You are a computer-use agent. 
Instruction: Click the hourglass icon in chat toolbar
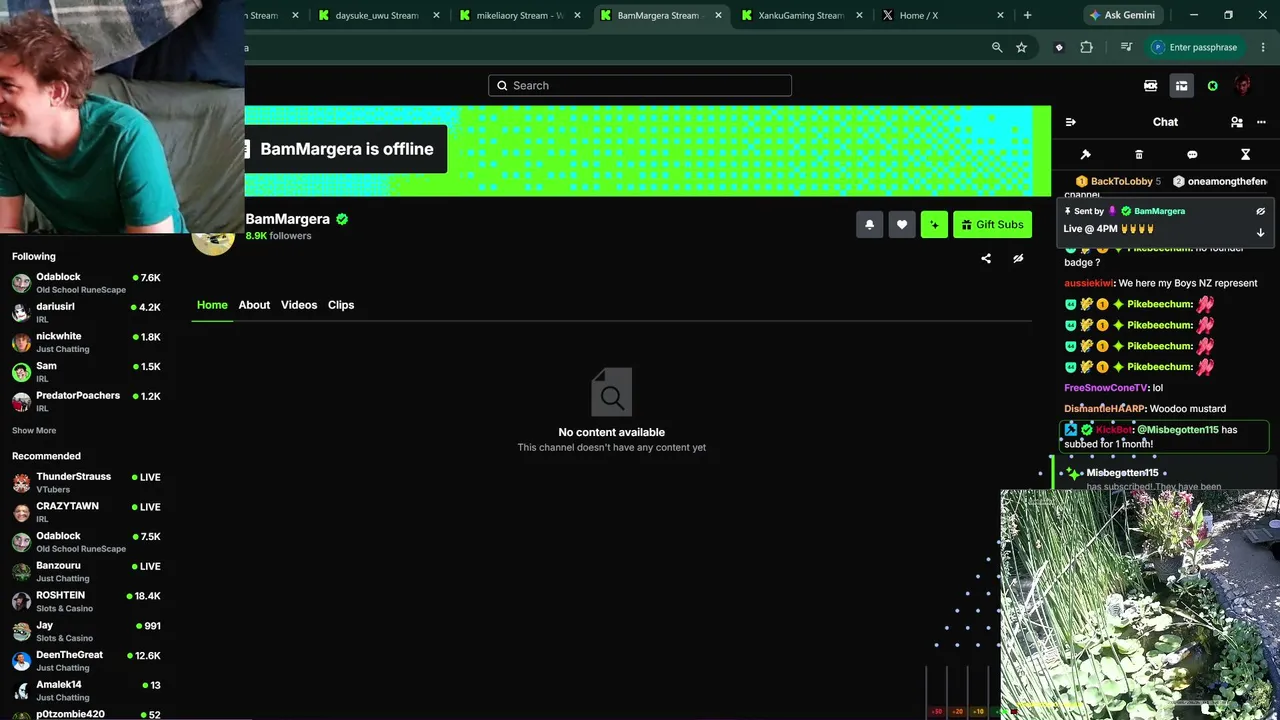click(x=1245, y=155)
